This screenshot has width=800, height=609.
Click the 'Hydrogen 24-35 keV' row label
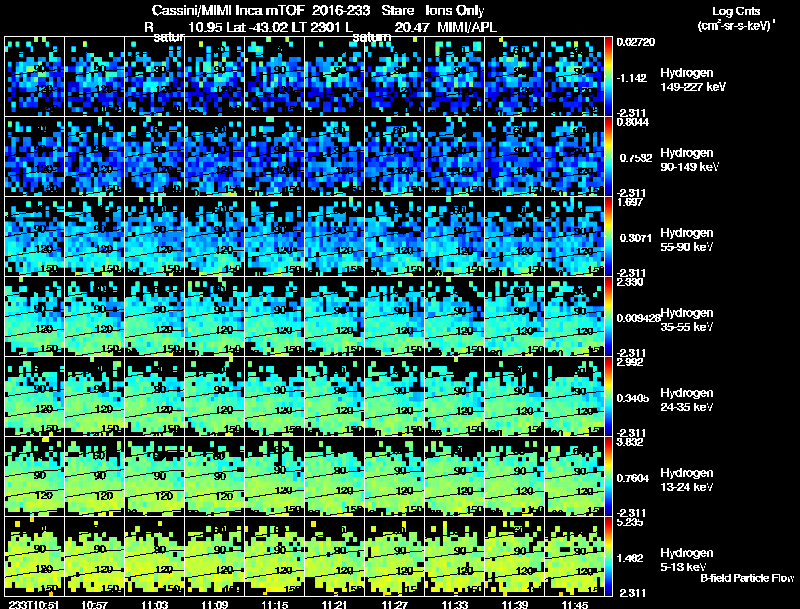(687, 400)
